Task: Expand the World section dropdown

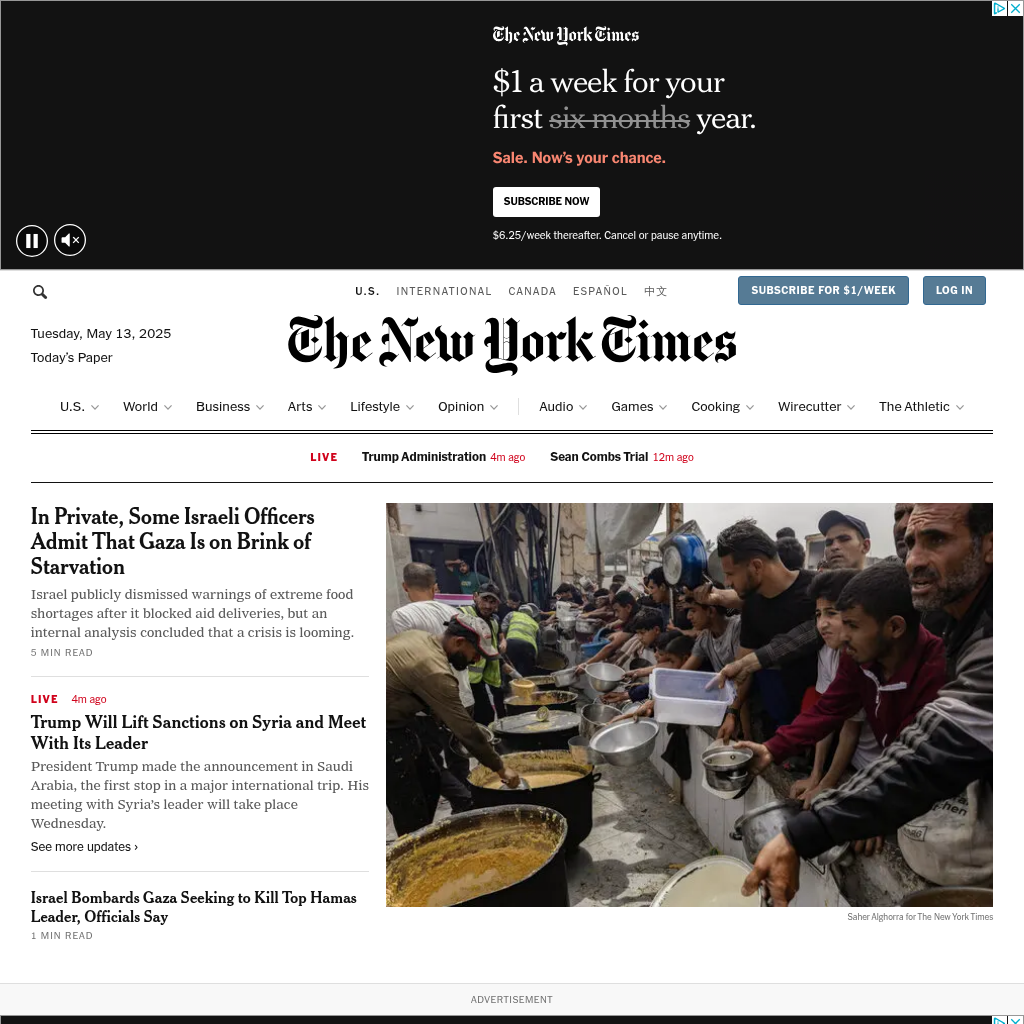Action: tap(168, 407)
